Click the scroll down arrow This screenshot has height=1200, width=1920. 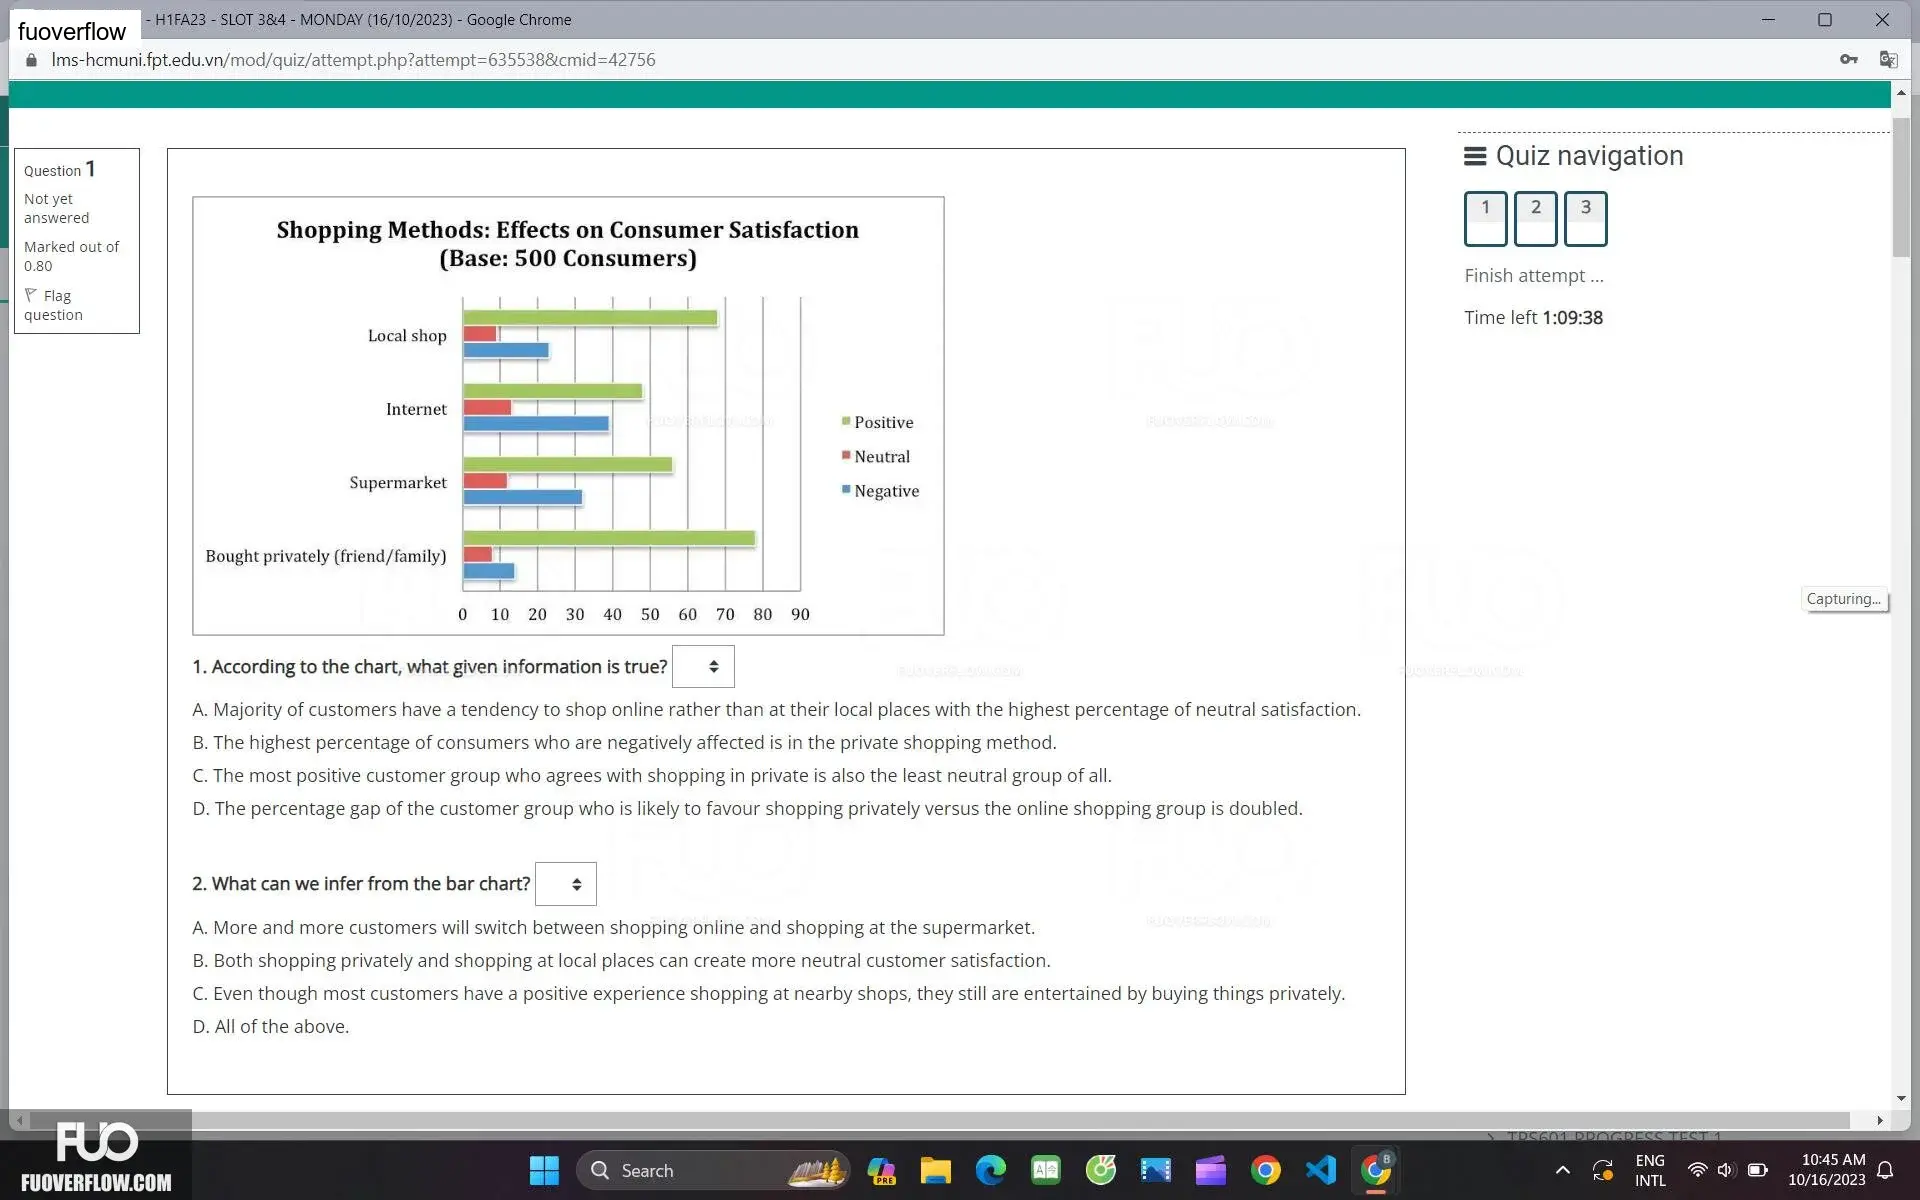tap(1900, 1098)
